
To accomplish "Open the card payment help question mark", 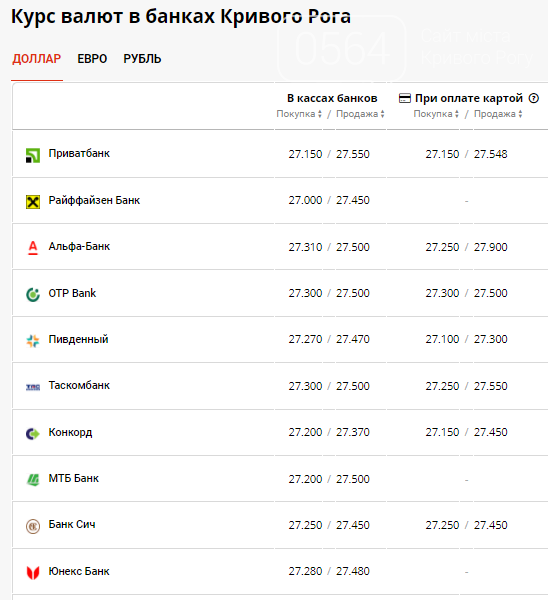I will (x=534, y=98).
